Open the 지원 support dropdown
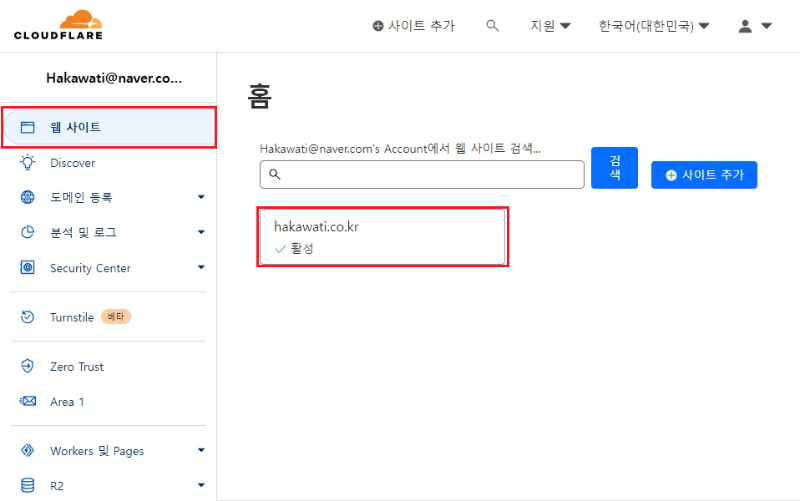 [550, 26]
